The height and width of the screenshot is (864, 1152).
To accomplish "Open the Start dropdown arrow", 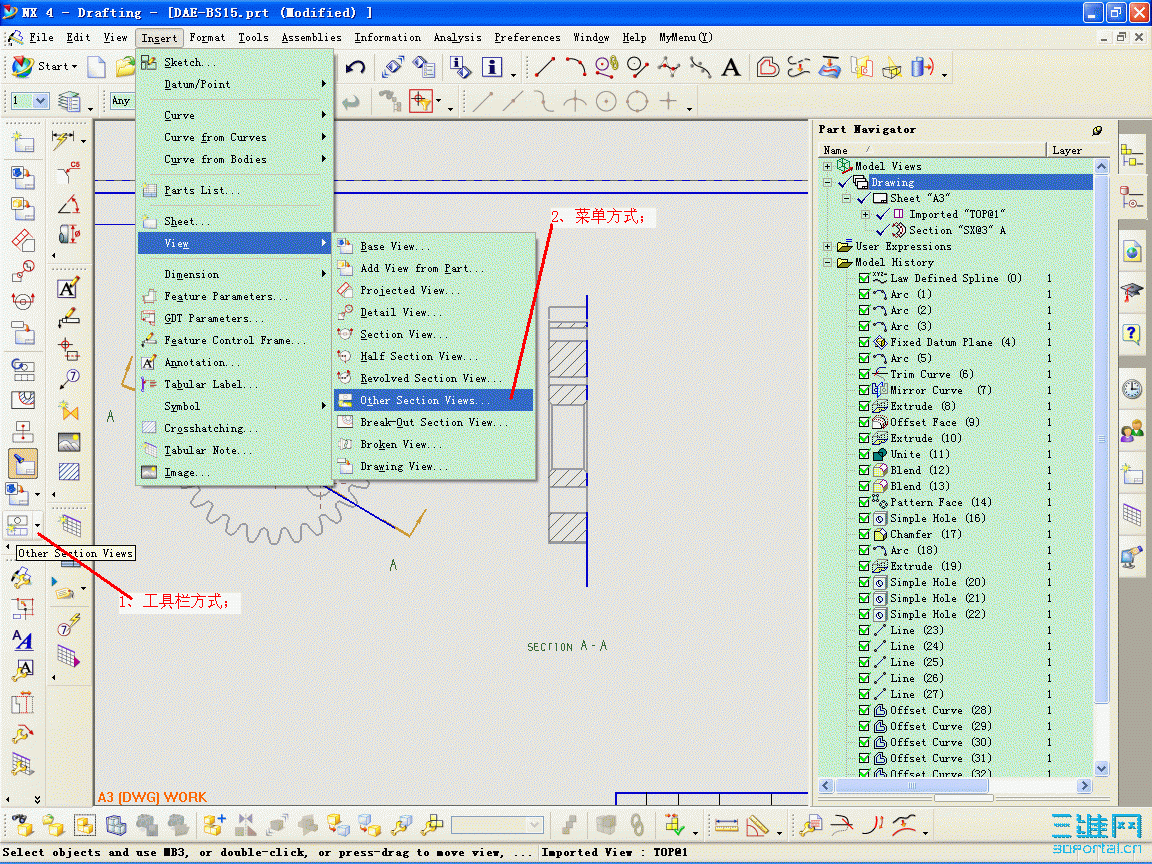I will [74, 67].
